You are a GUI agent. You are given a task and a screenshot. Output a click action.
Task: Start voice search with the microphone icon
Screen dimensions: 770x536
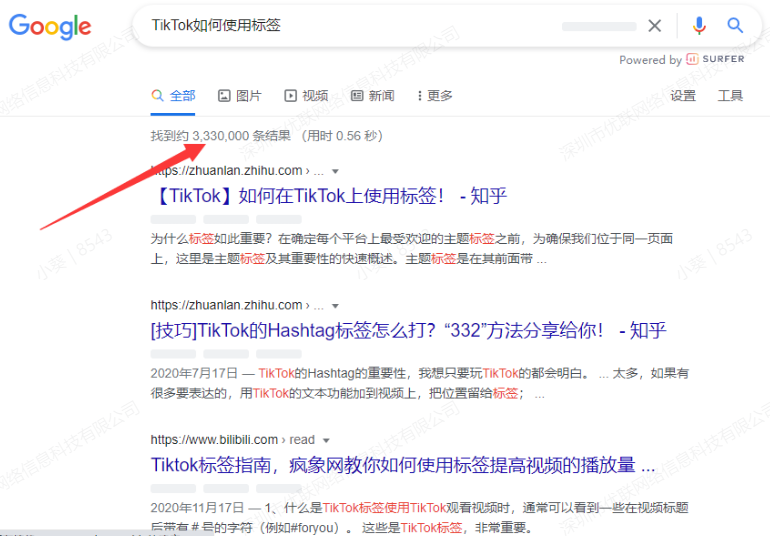(699, 26)
